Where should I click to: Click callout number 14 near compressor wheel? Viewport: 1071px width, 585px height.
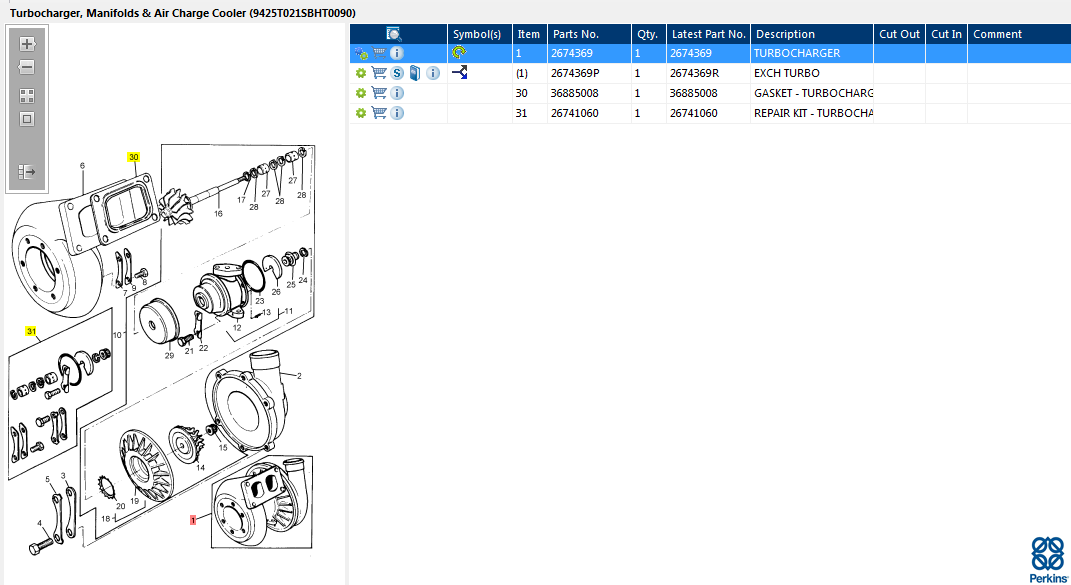200,467
